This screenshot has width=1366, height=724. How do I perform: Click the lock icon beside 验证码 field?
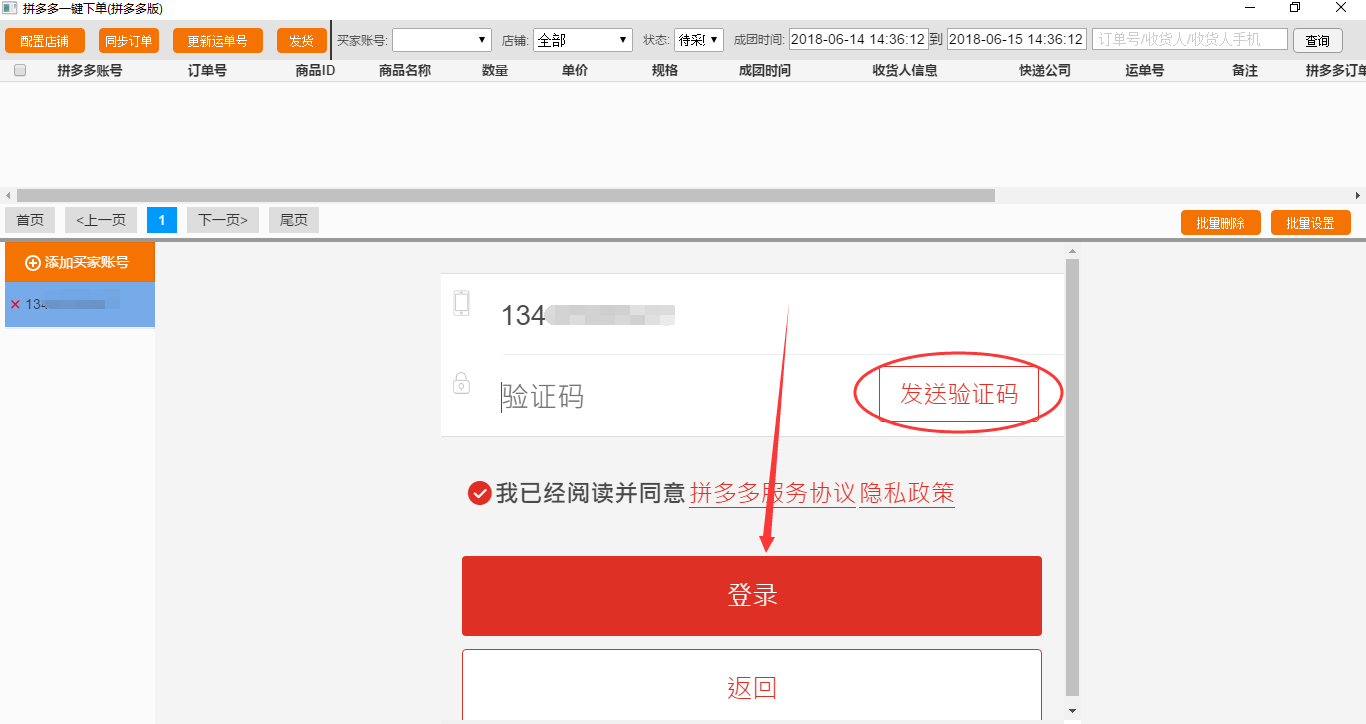pyautogui.click(x=461, y=383)
